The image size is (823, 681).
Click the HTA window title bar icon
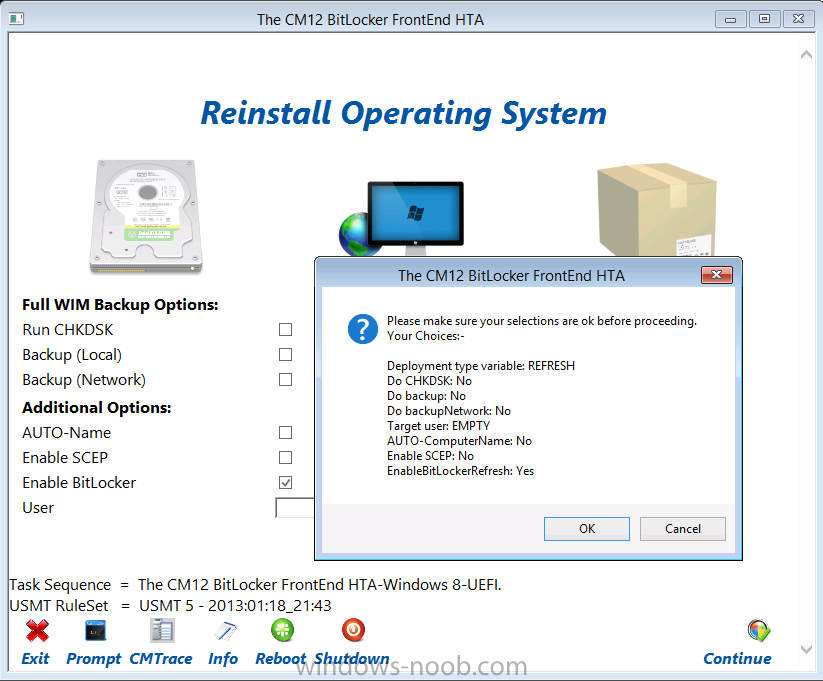point(16,19)
